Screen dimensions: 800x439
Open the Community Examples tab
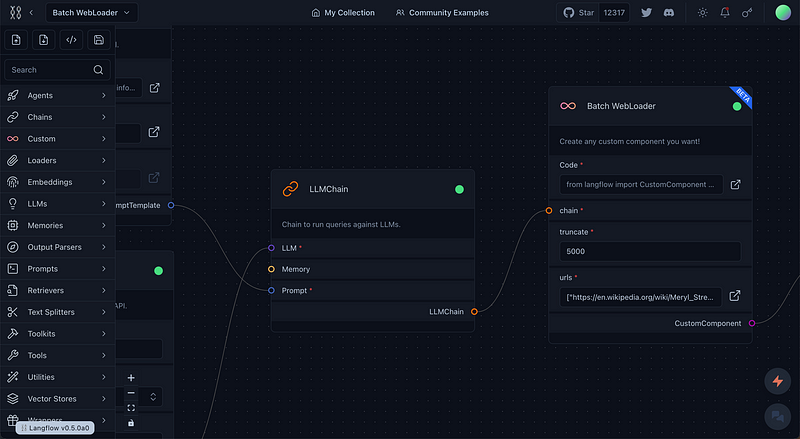click(x=442, y=13)
